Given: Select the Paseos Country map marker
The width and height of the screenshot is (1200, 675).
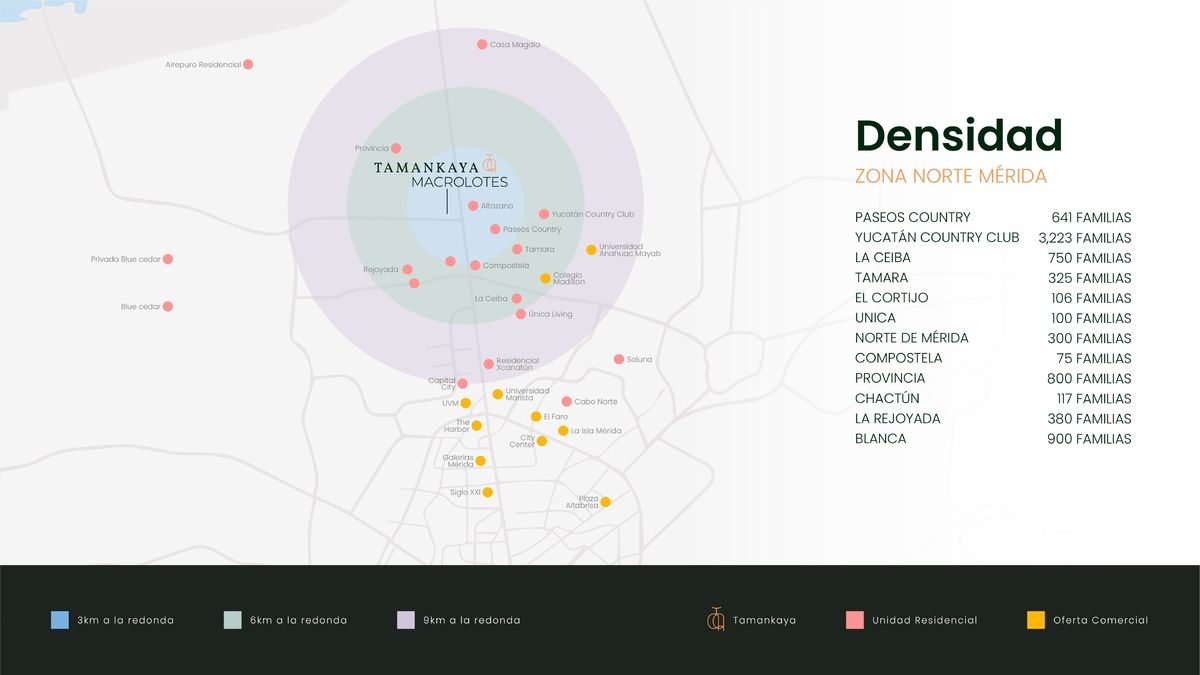Looking at the screenshot, I should pos(495,229).
